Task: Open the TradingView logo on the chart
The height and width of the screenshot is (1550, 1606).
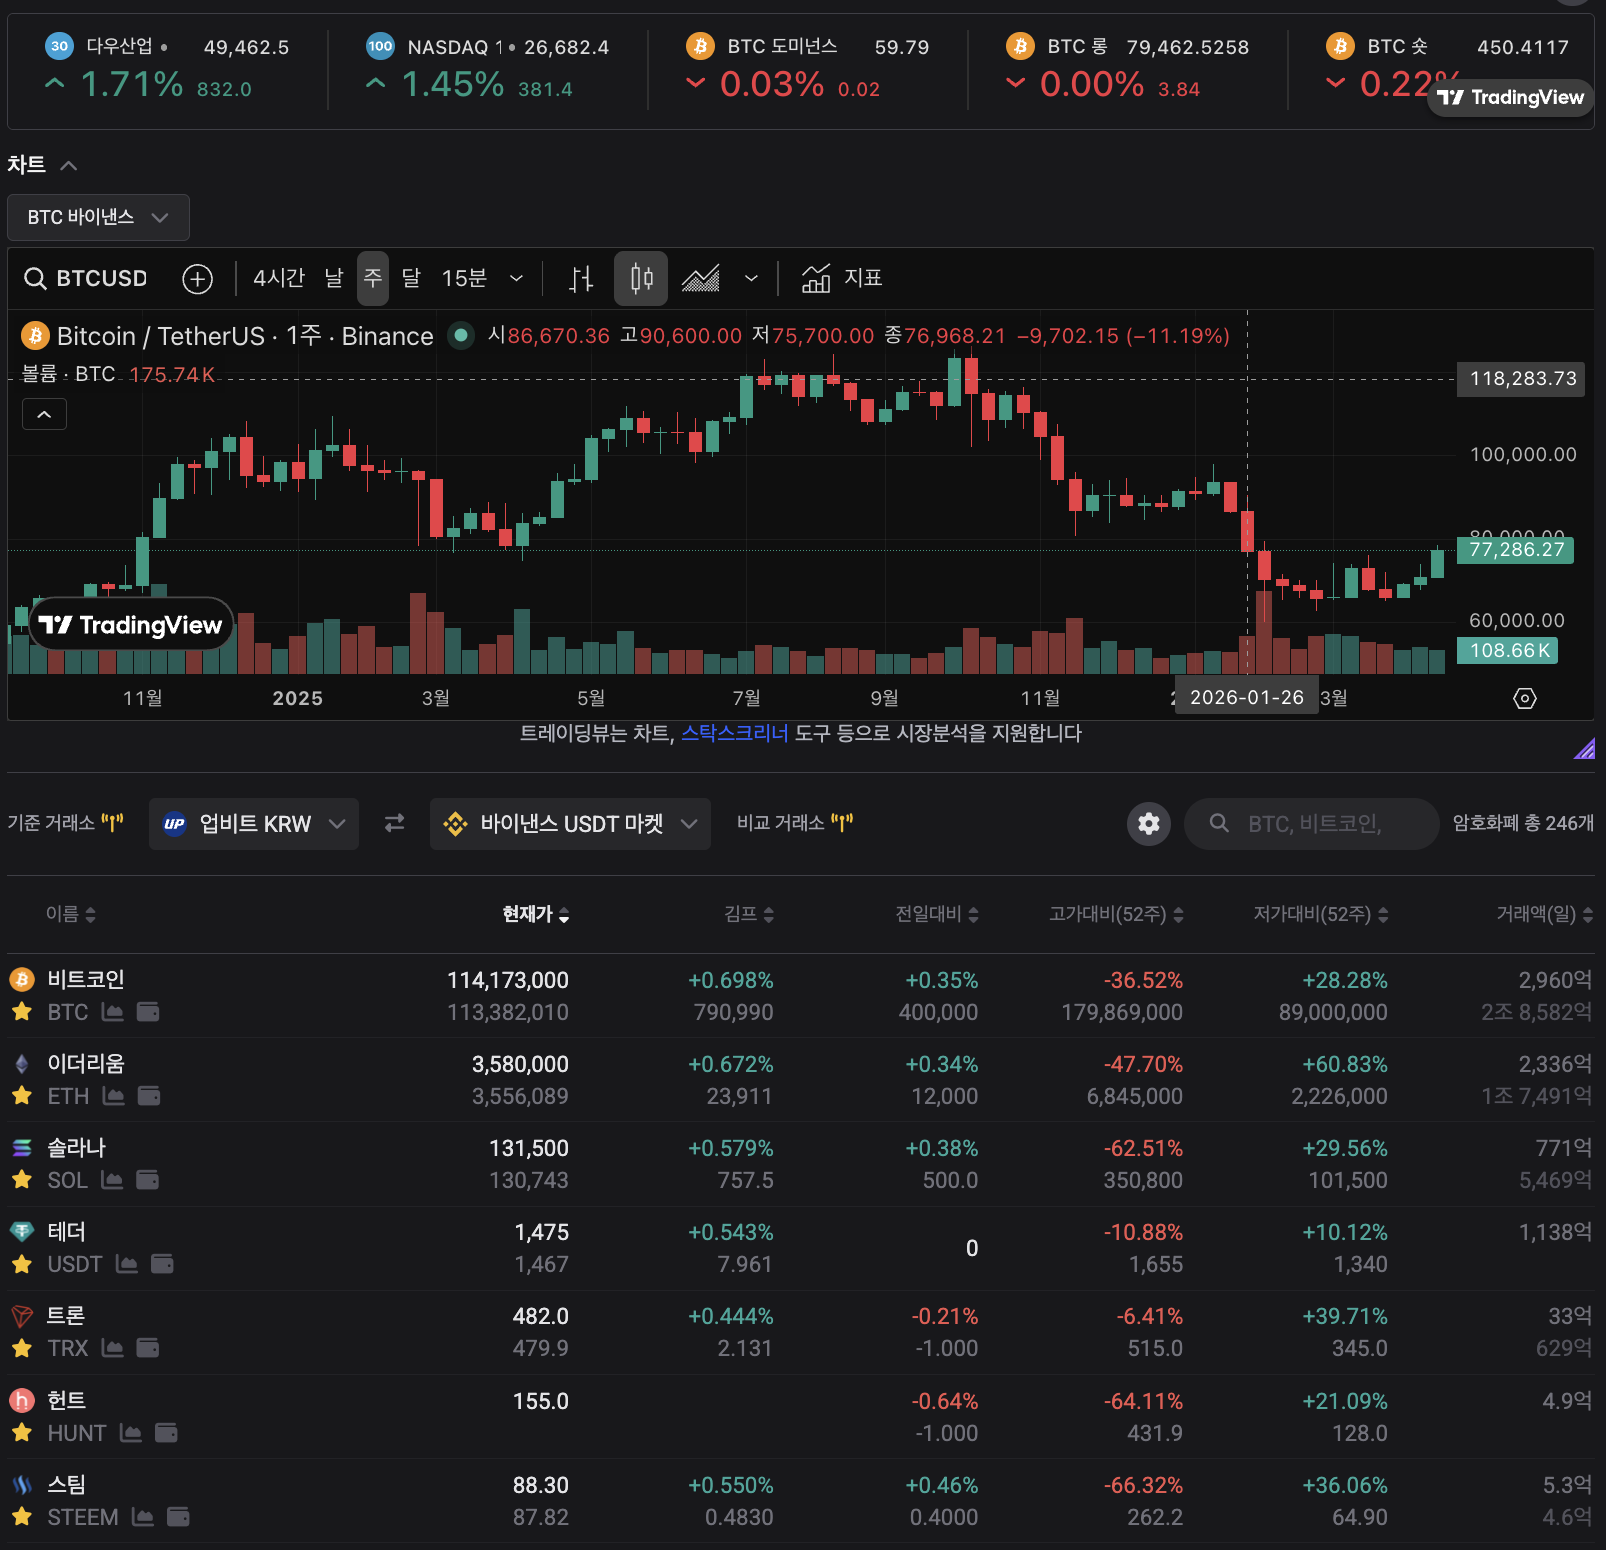Action: [x=131, y=625]
